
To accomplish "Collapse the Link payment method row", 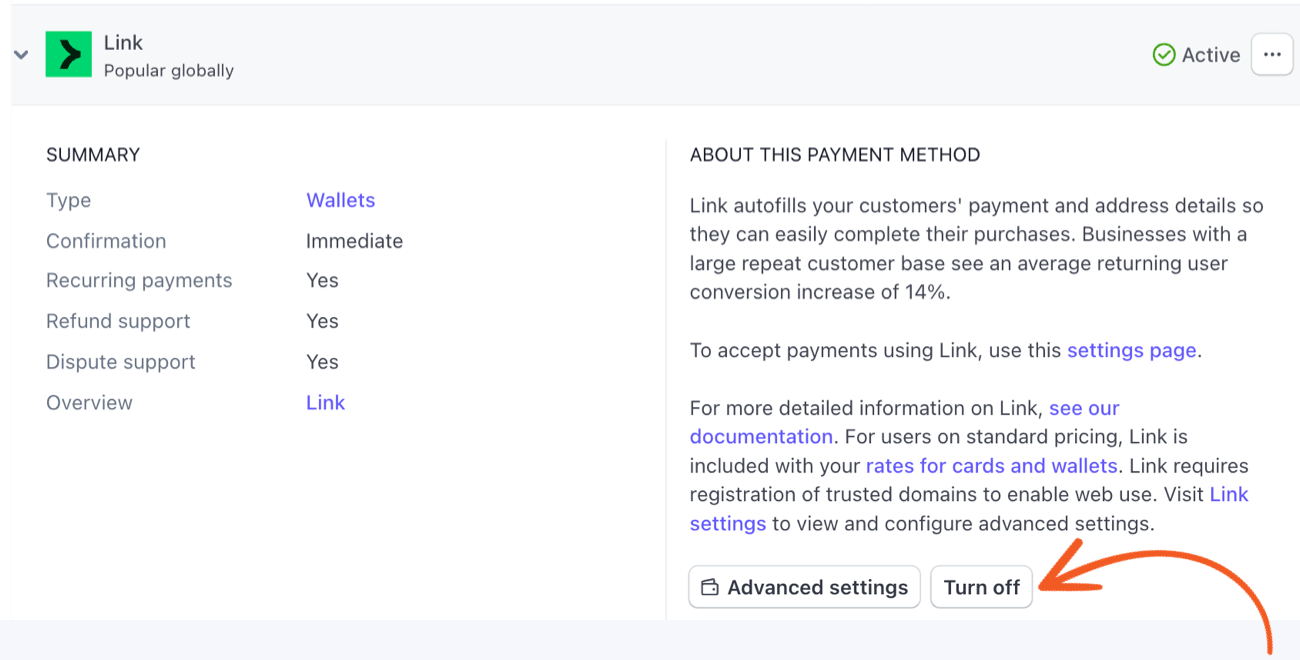I will tap(21, 55).
